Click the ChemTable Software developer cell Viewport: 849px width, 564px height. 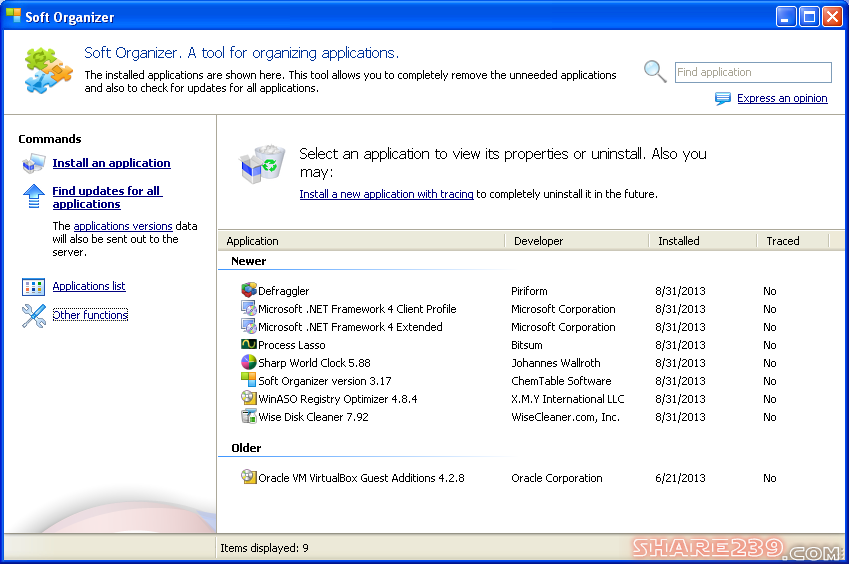[561, 381]
